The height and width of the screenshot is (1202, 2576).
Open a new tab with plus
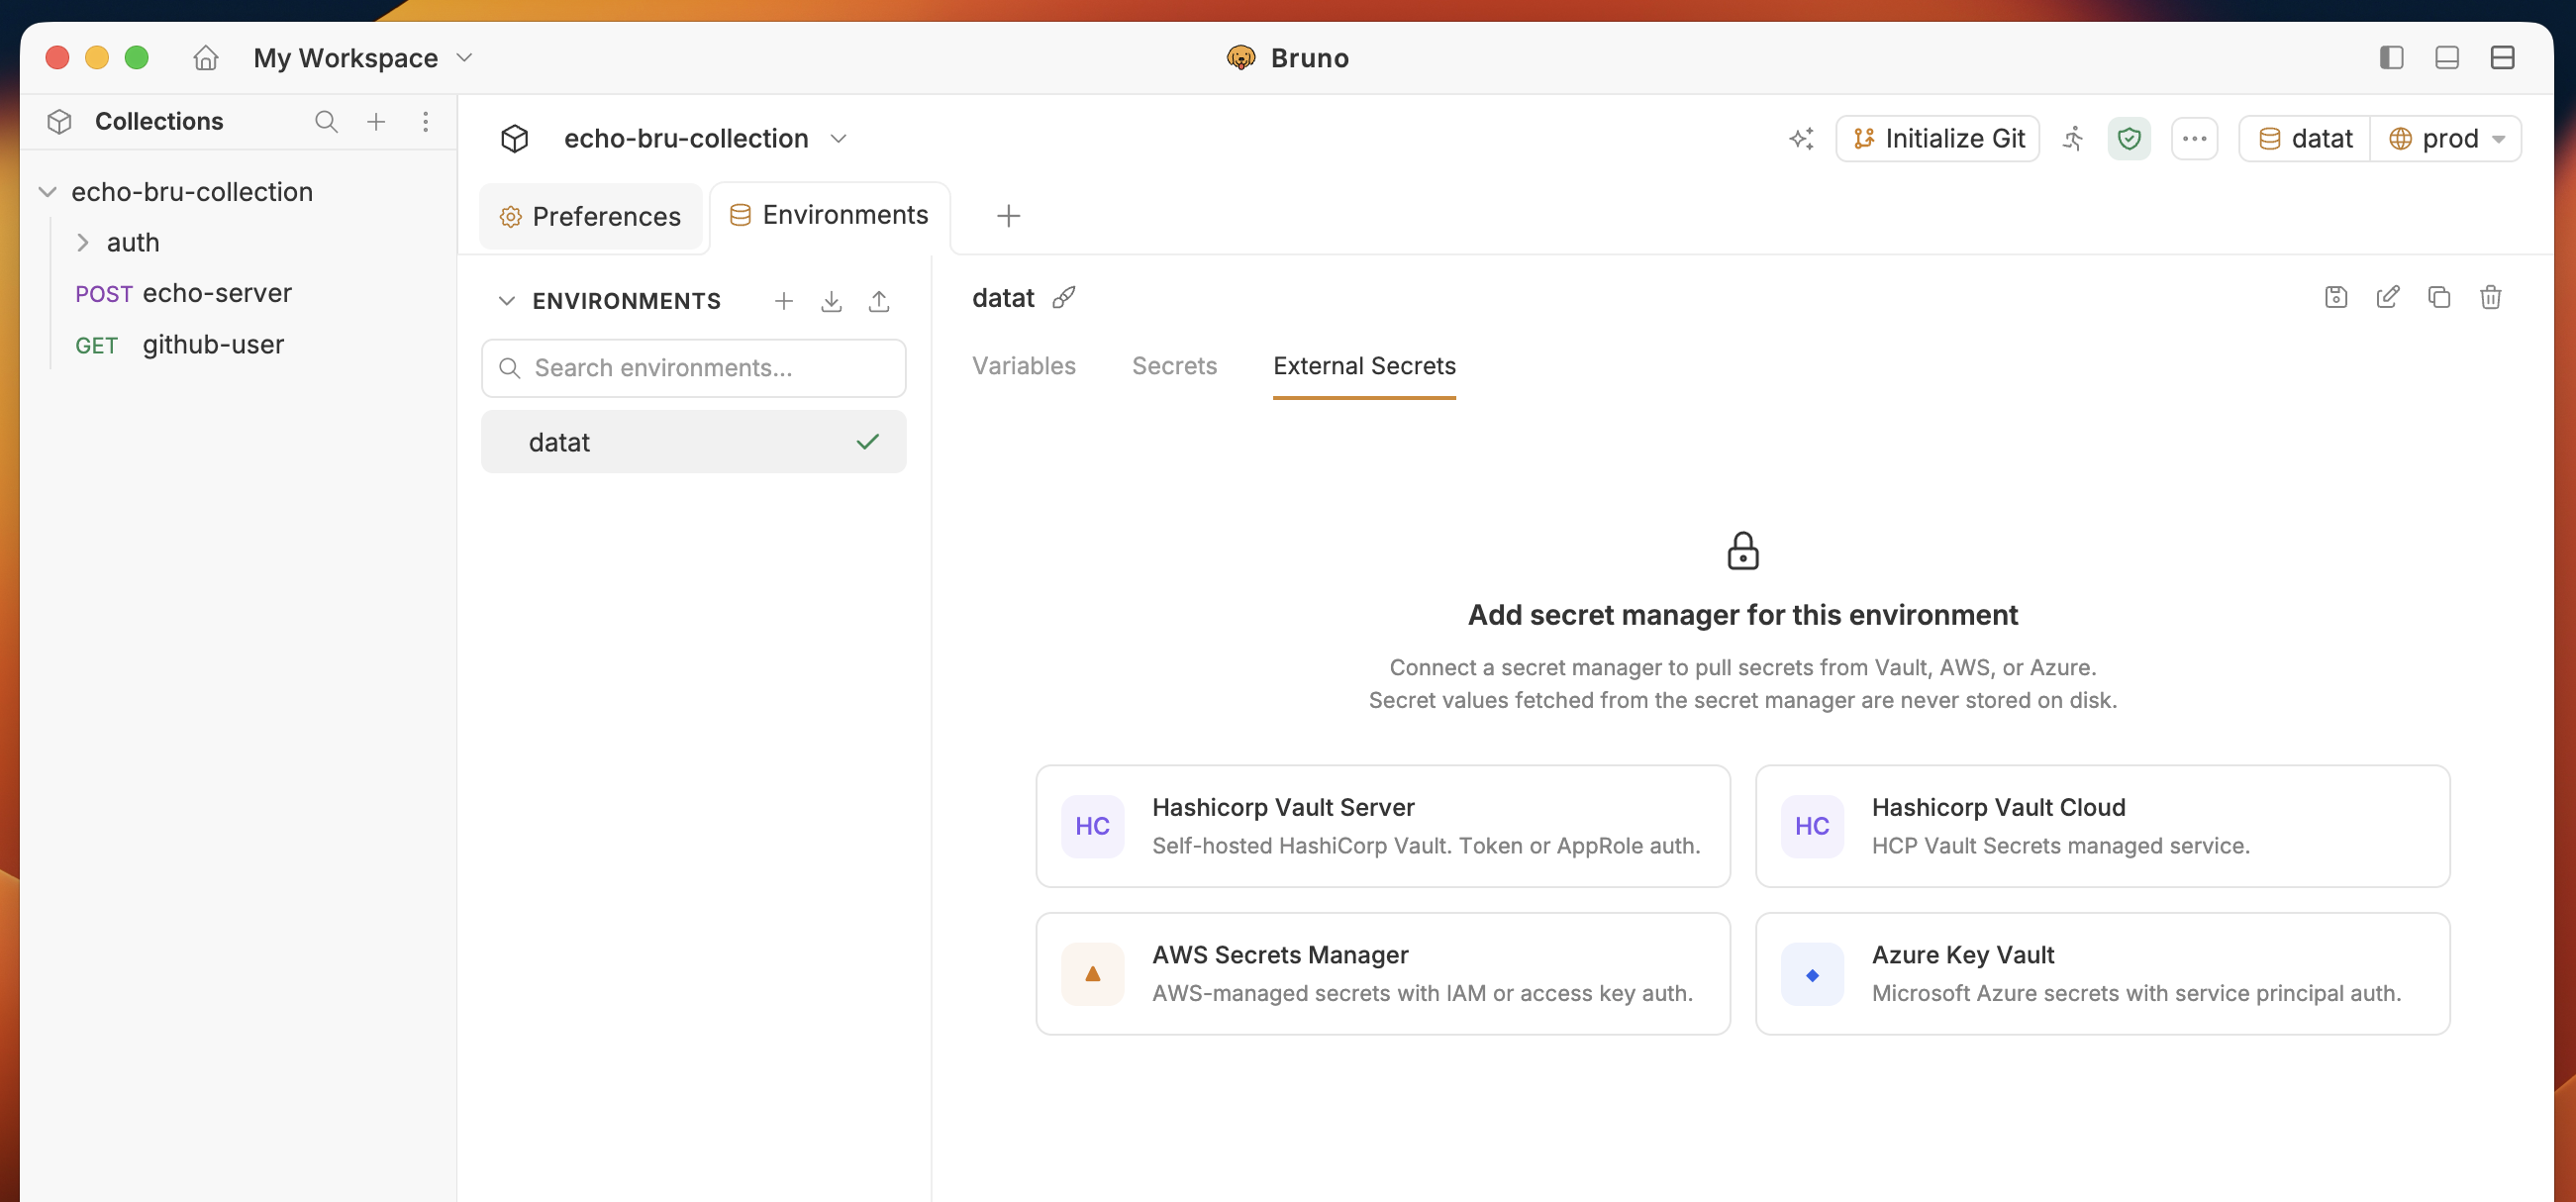(x=1008, y=216)
